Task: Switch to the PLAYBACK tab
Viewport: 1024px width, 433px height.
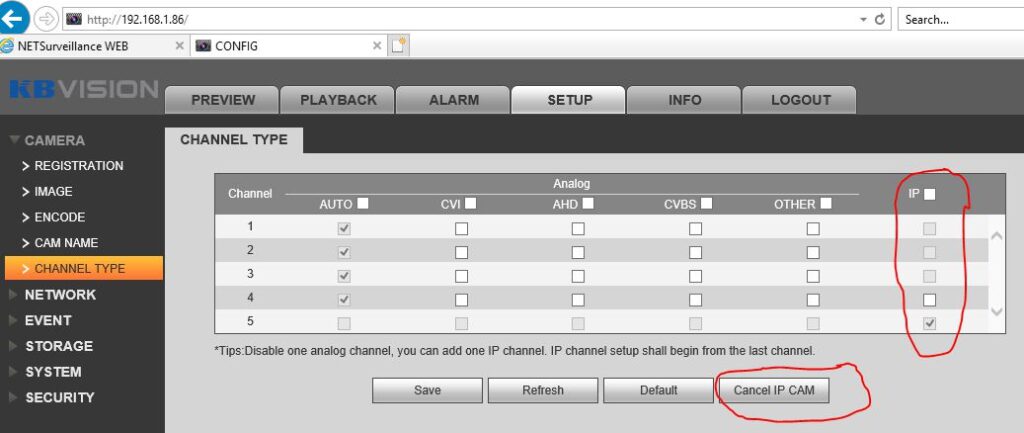Action: 338,100
